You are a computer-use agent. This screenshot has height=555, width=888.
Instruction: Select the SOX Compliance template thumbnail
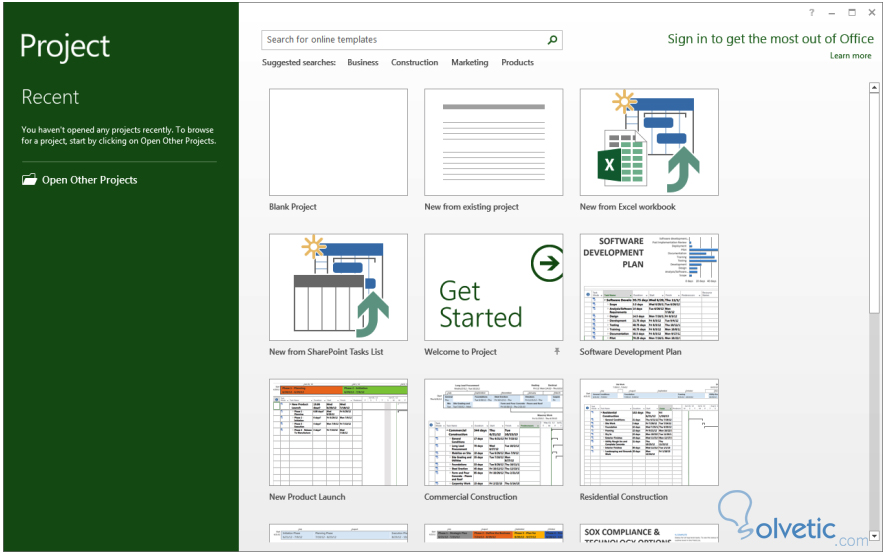pos(649,533)
